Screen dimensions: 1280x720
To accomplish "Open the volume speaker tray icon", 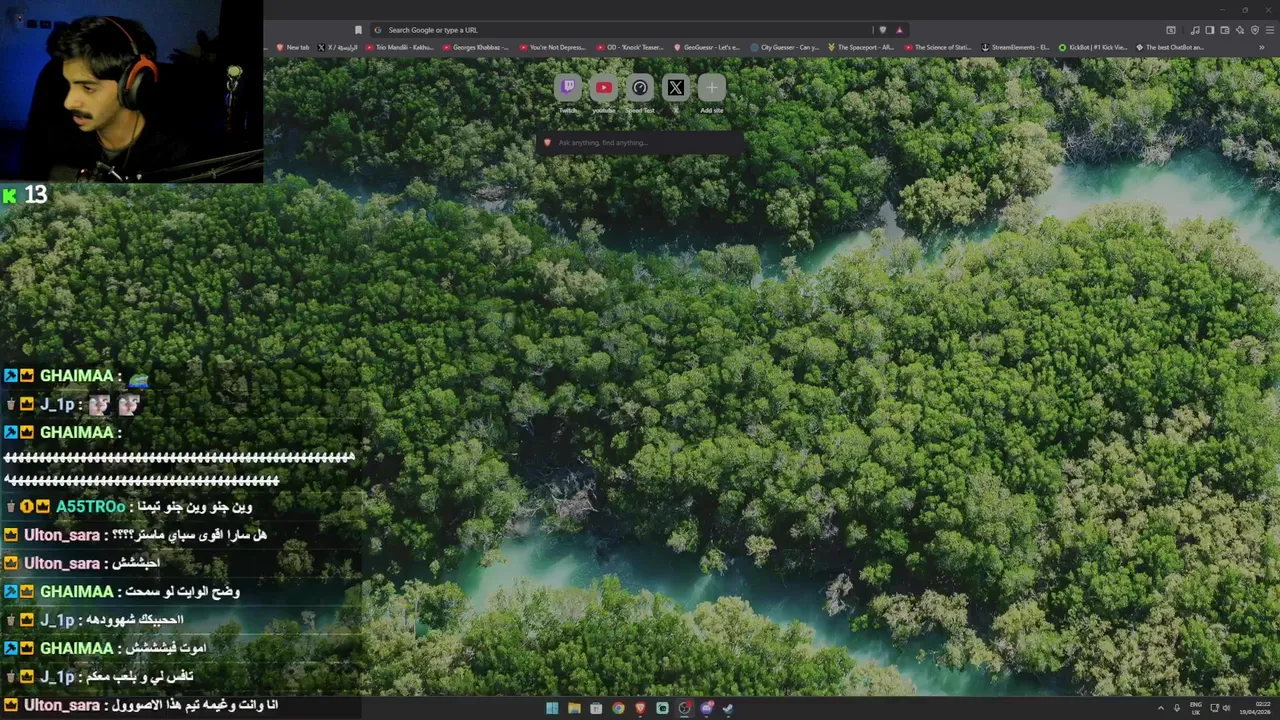I will [x=1227, y=708].
